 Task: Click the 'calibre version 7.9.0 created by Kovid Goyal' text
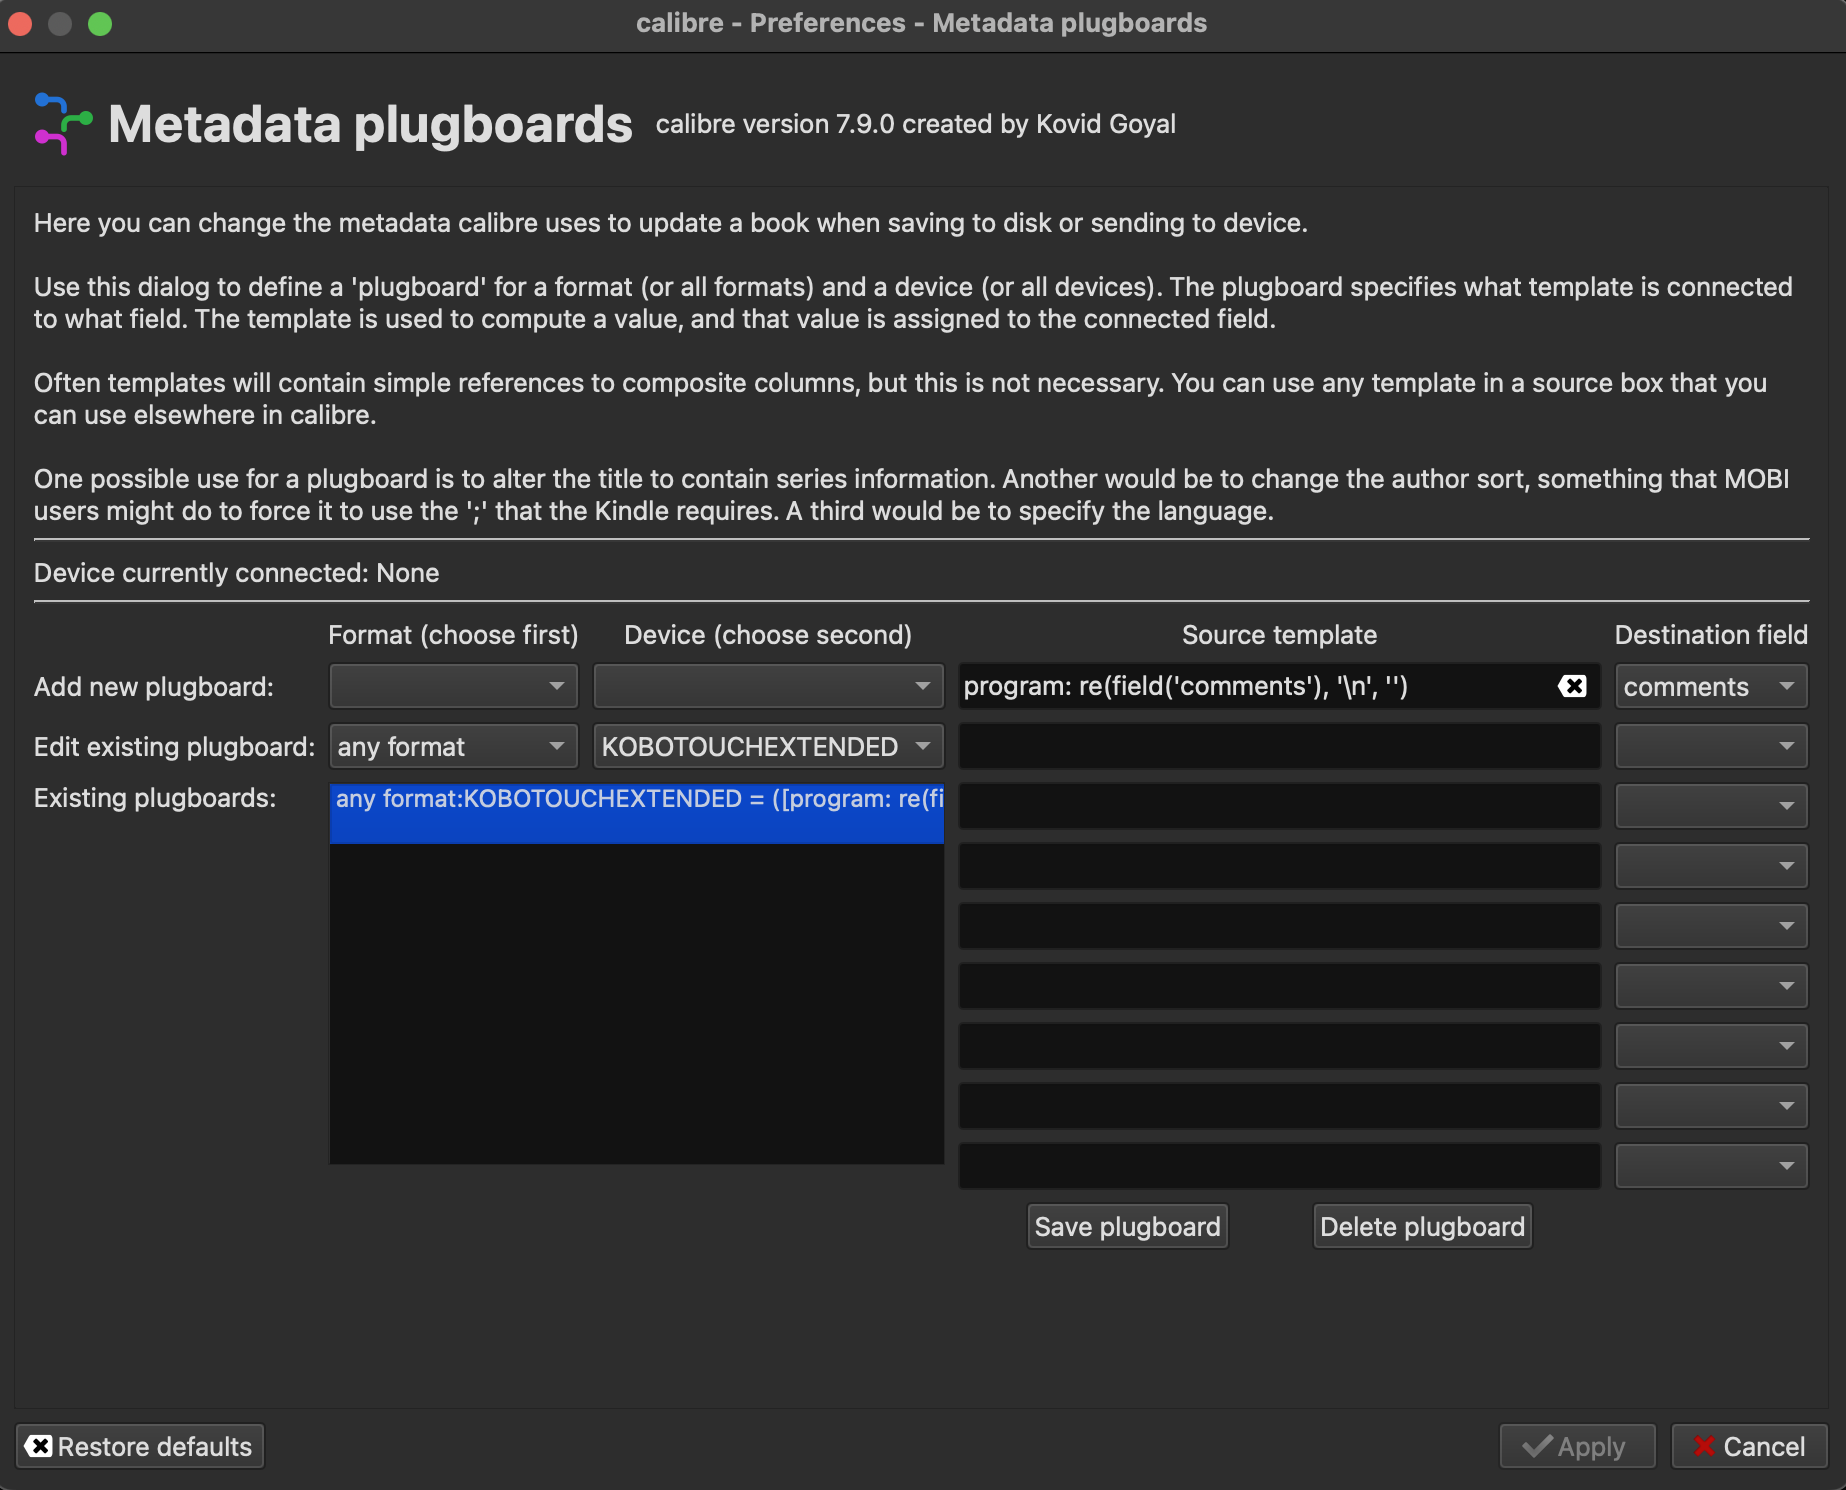(x=915, y=124)
